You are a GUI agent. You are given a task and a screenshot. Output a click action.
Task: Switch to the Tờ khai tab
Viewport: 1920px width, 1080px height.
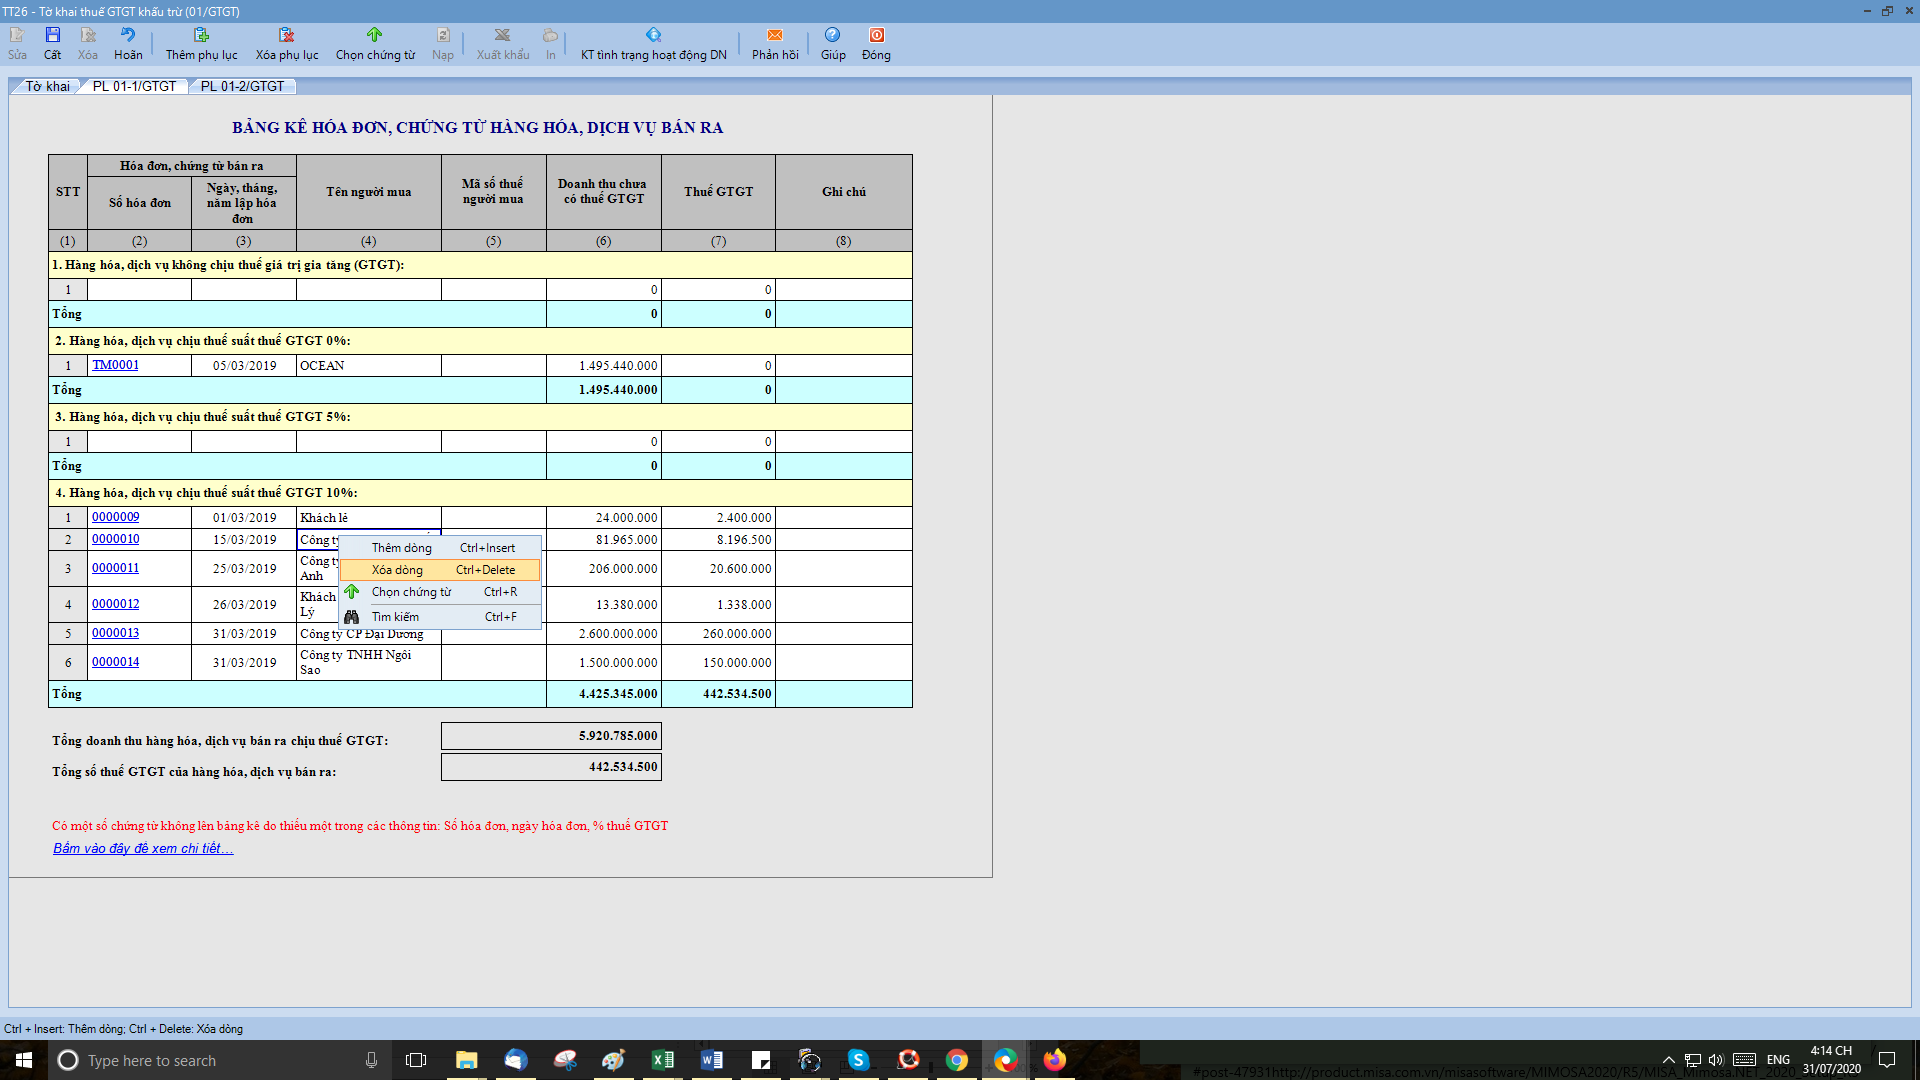47,87
